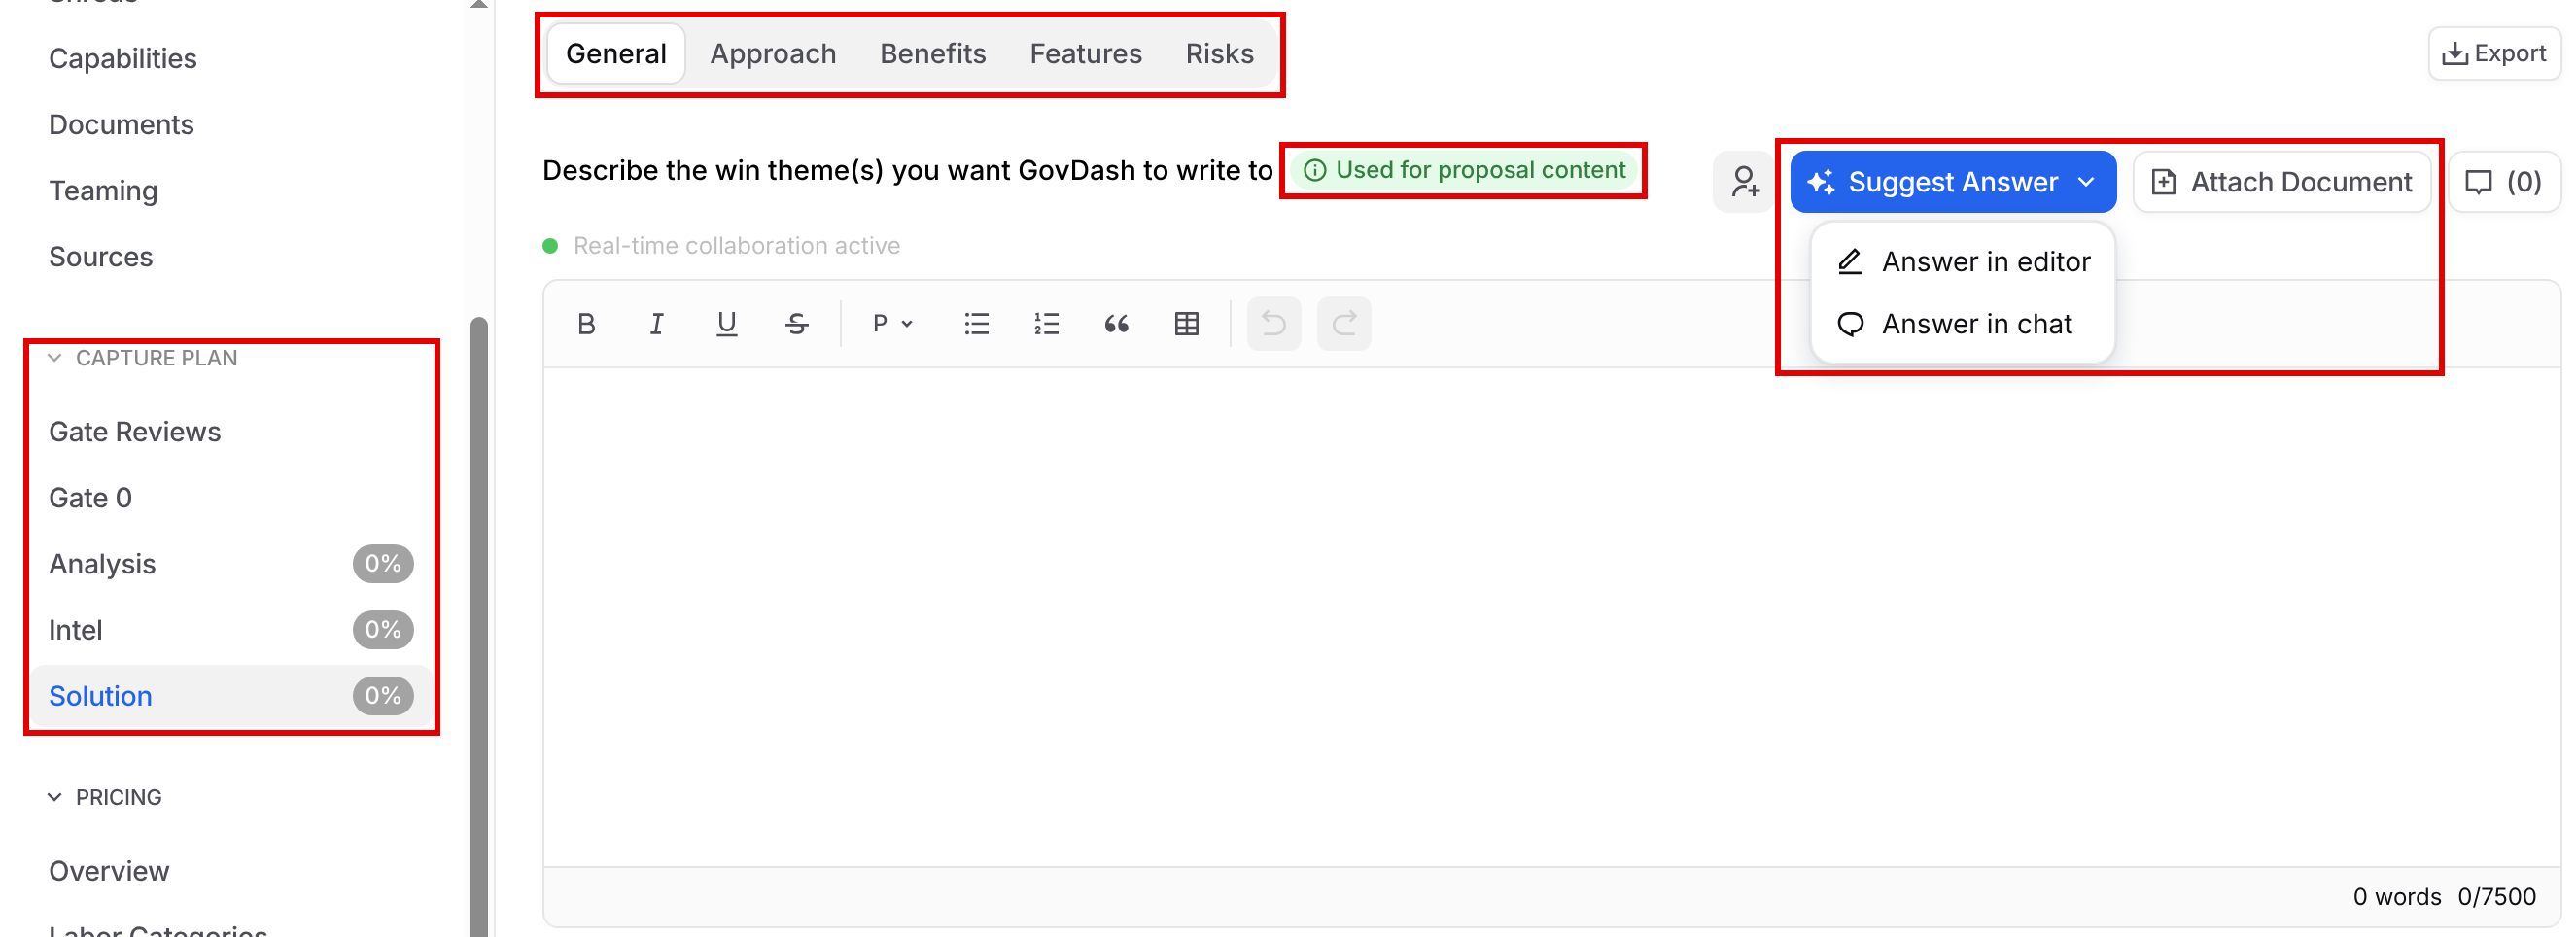Apply underline formatting
2576x937 pixels.
[x=727, y=324]
